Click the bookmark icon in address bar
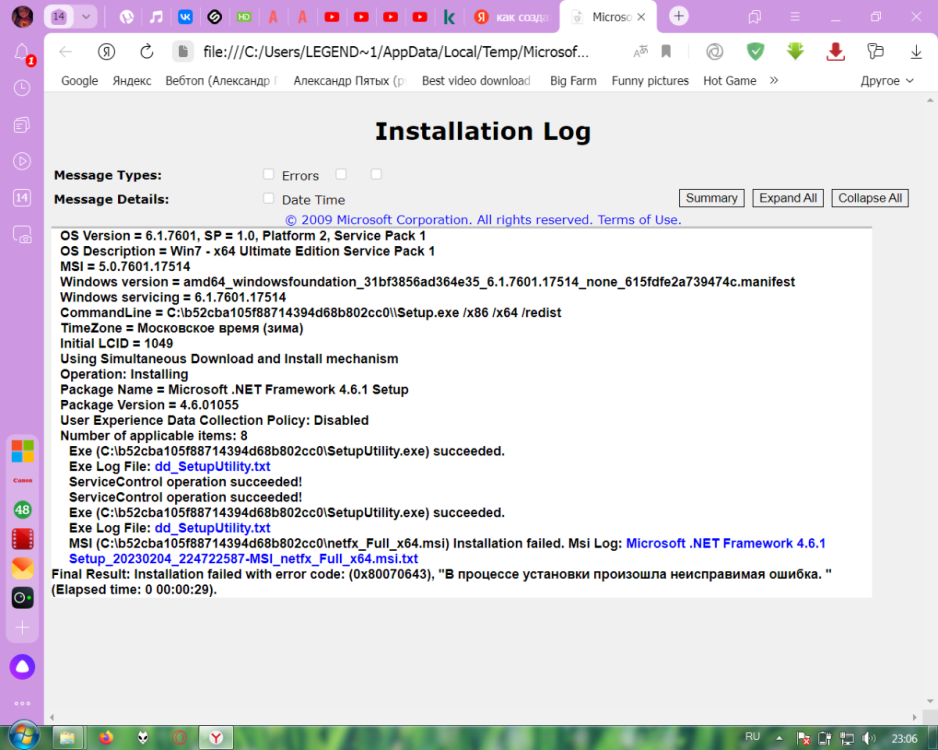 (x=666, y=52)
